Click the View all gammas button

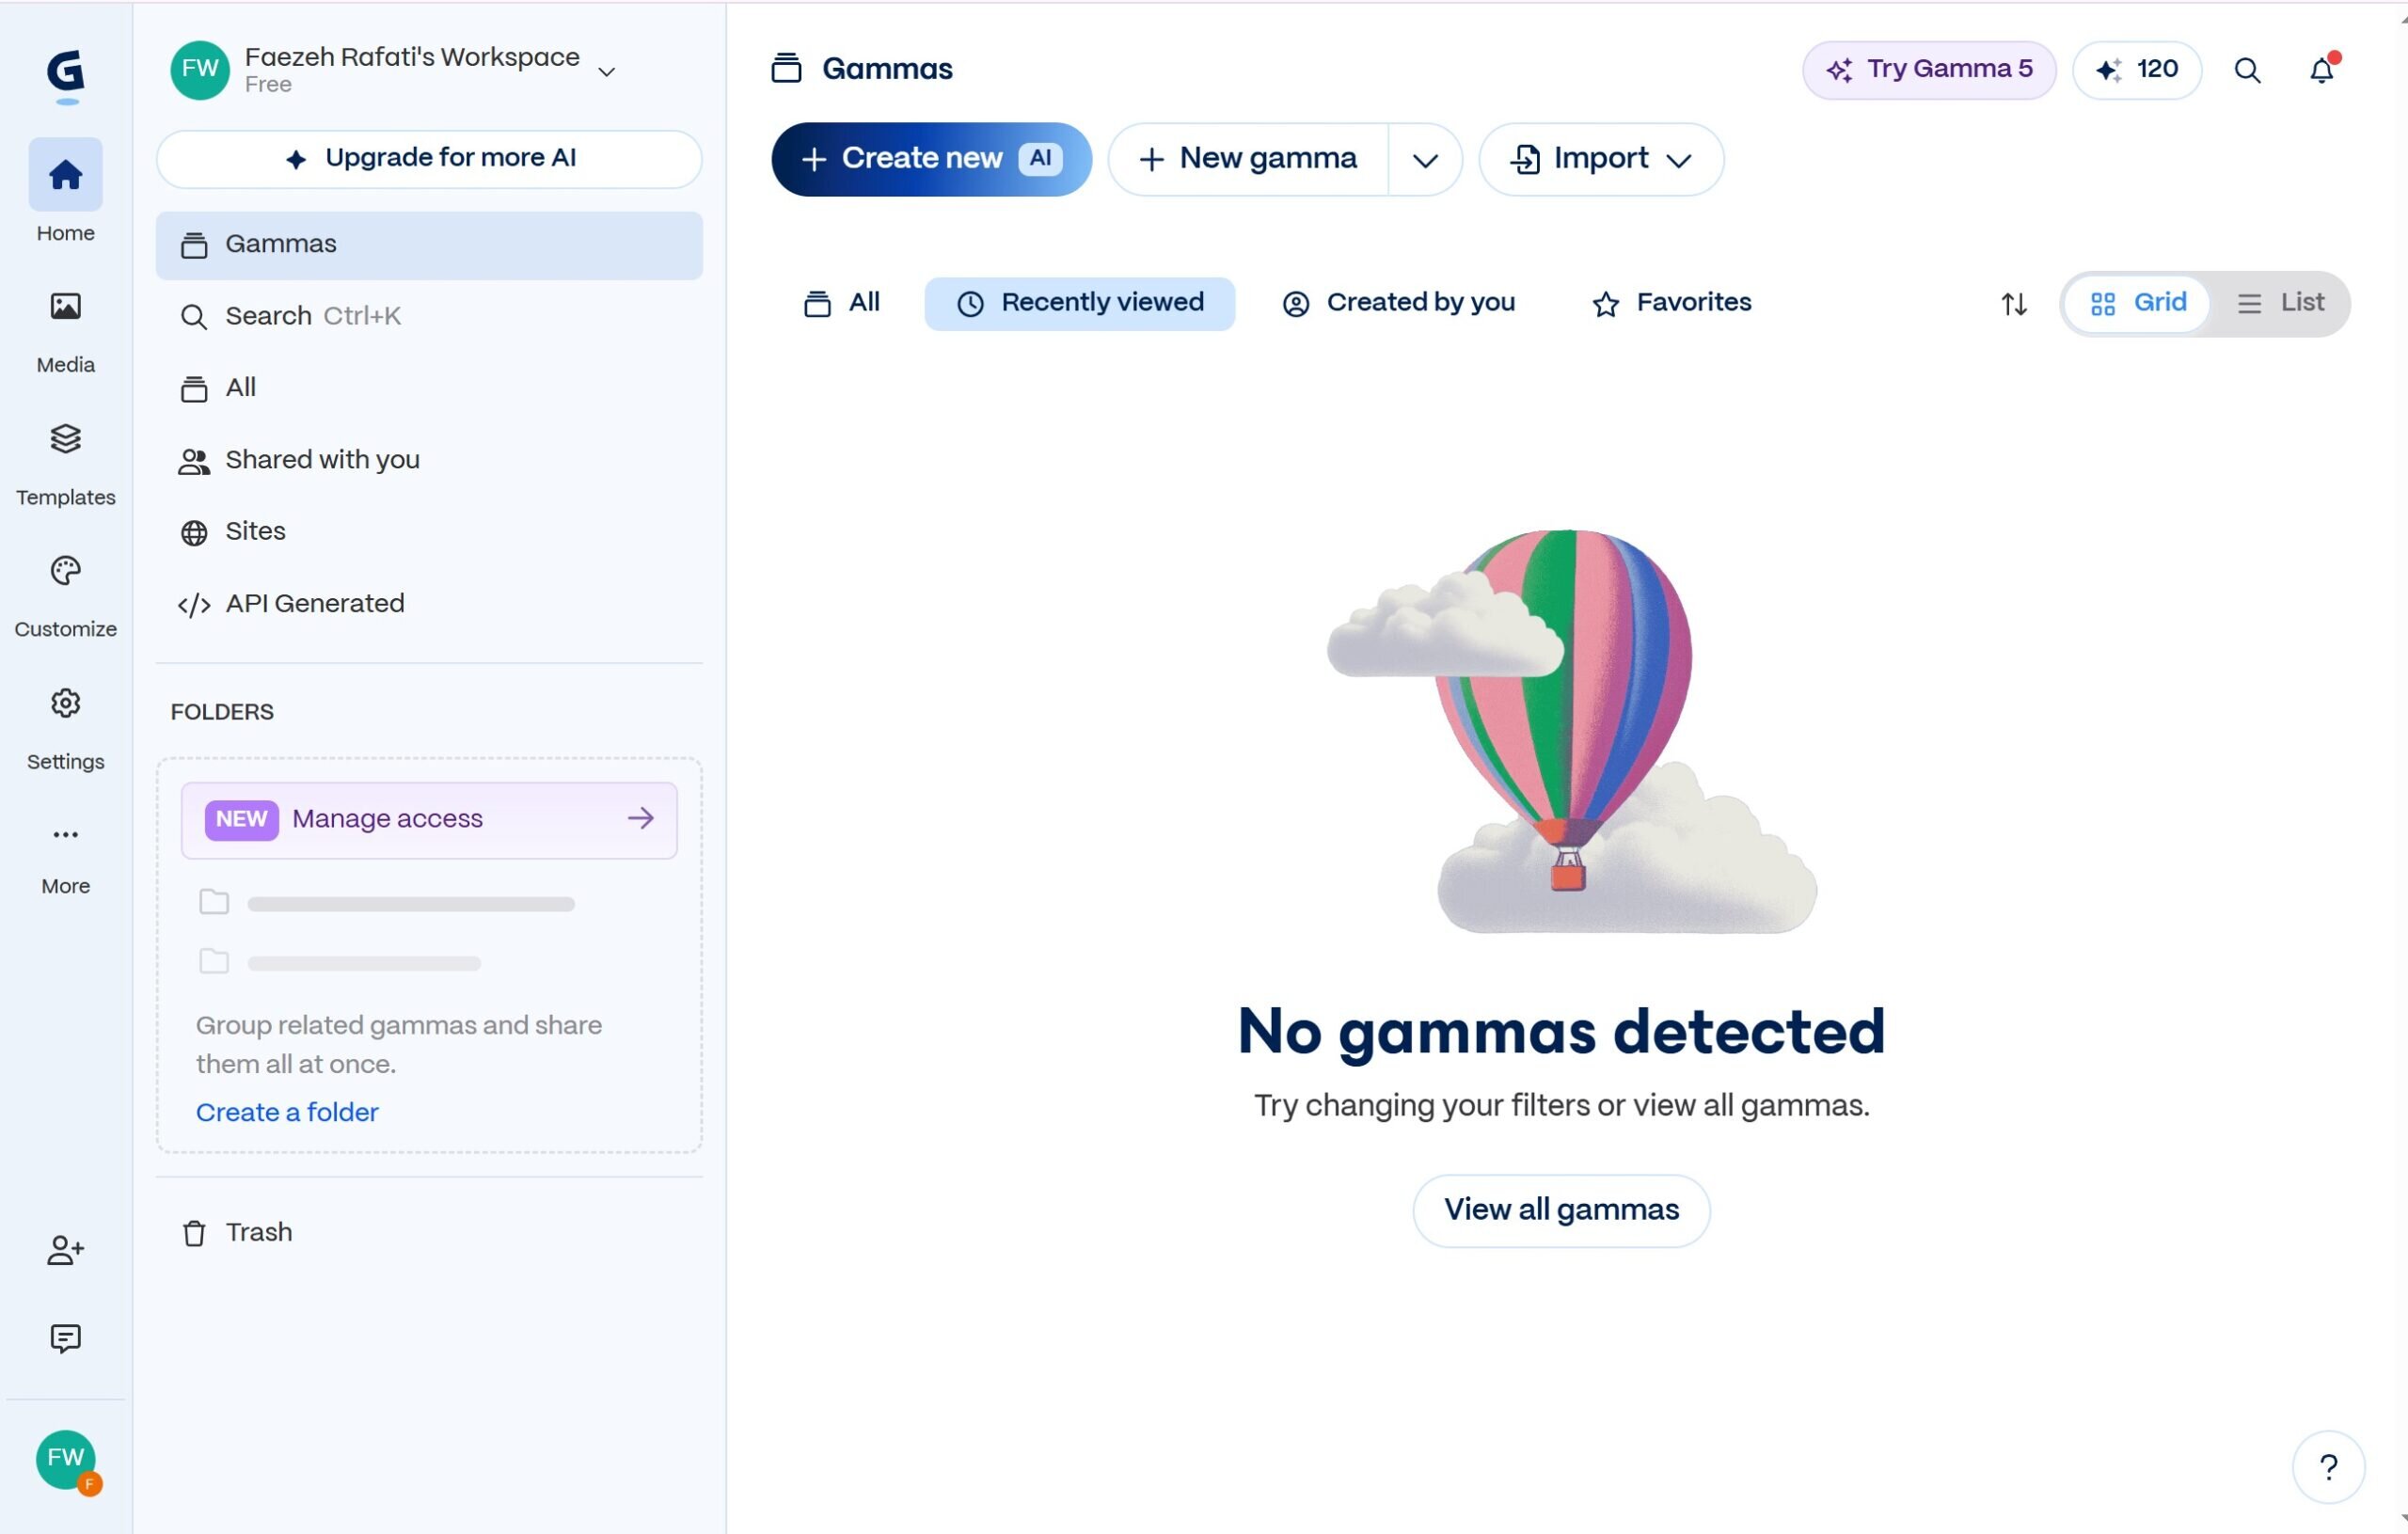[1560, 1210]
